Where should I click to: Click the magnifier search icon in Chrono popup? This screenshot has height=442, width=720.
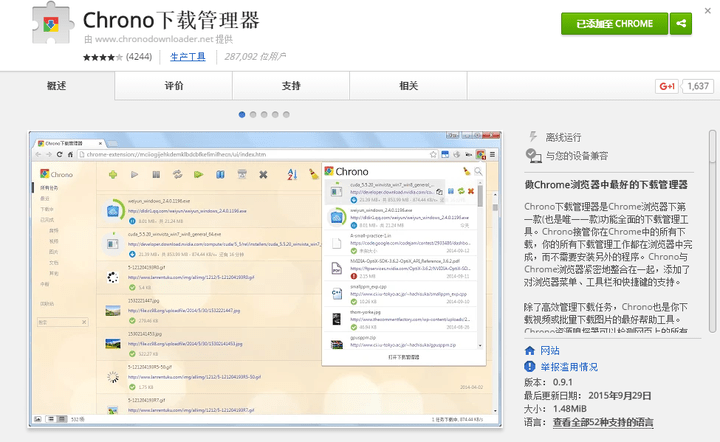(478, 171)
